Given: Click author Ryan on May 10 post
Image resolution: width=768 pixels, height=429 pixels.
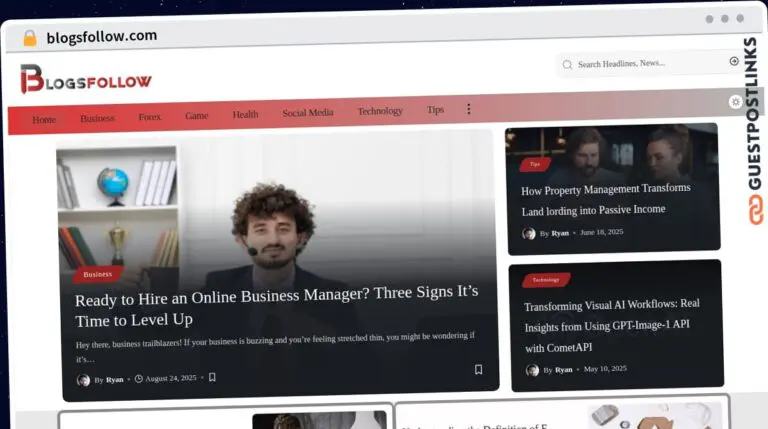Looking at the screenshot, I should (x=563, y=370).
